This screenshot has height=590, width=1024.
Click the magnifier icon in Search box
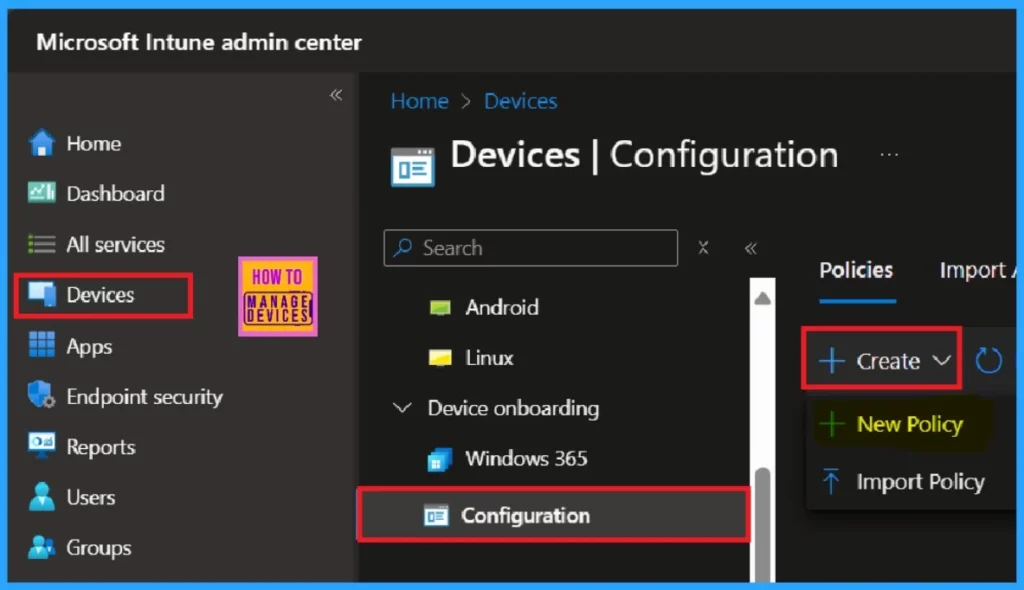pos(403,247)
